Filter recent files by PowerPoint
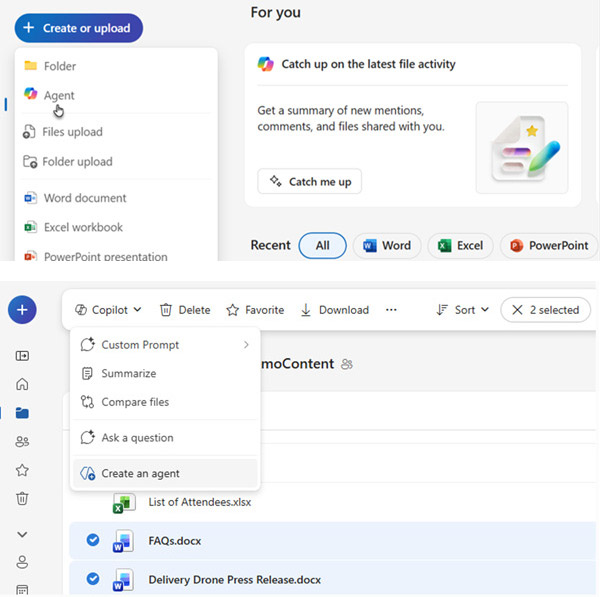600x597 pixels. (549, 245)
